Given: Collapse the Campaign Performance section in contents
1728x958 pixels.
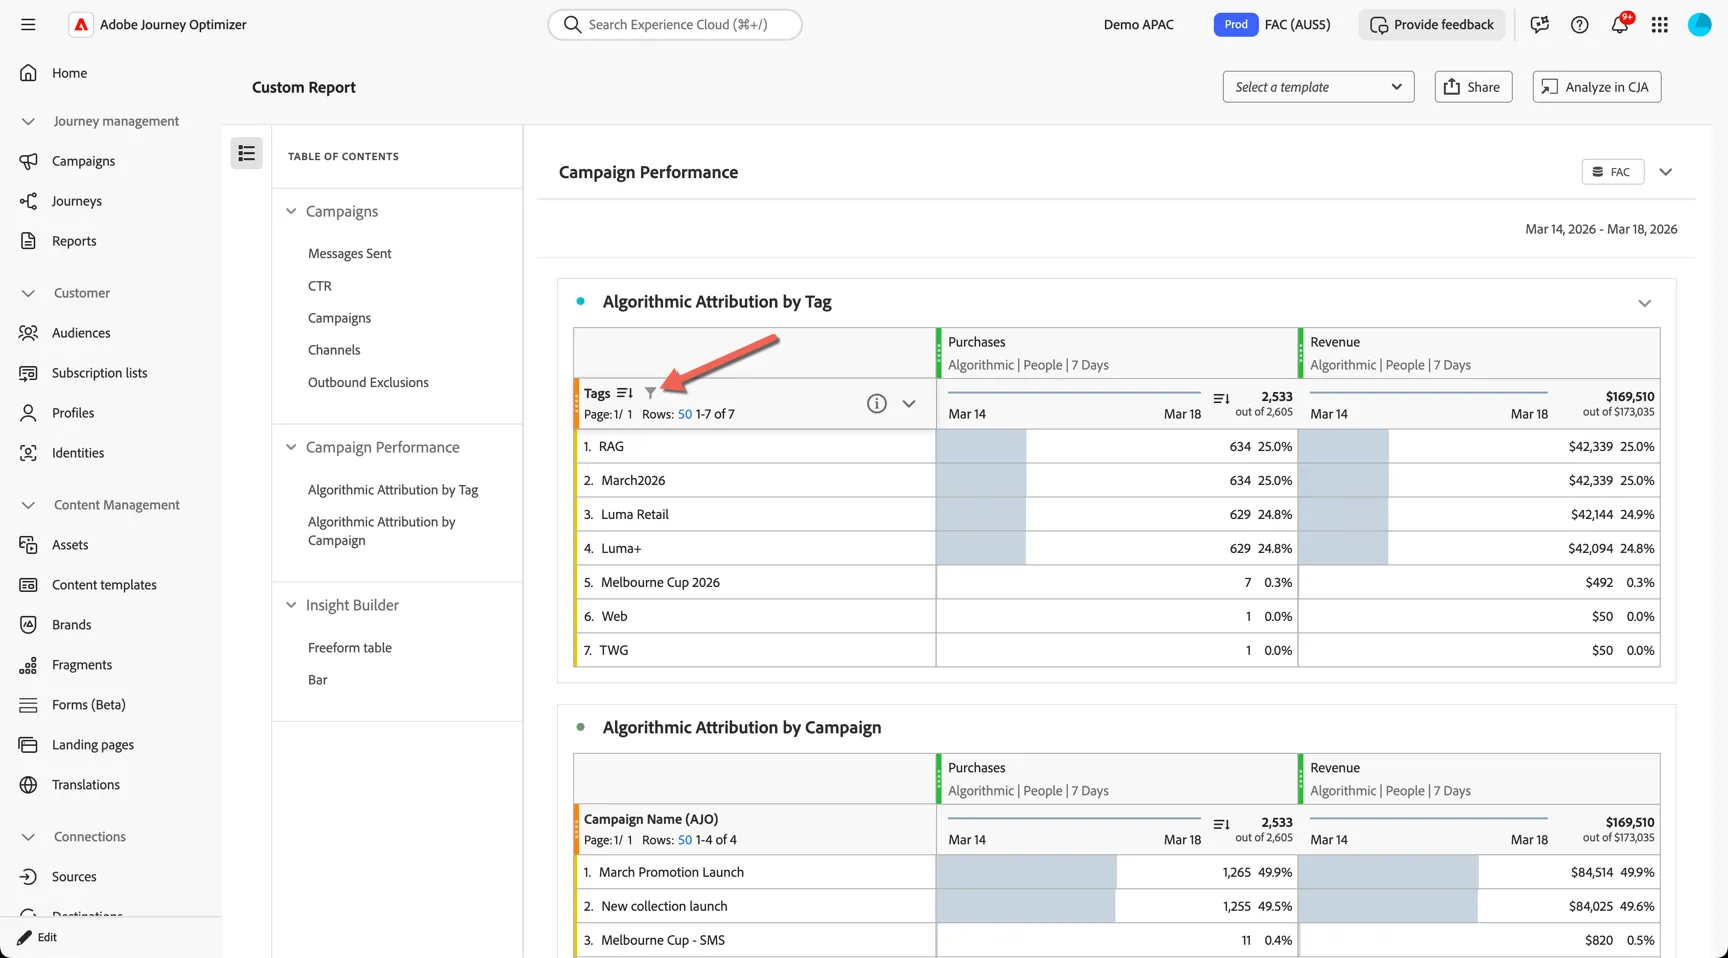Looking at the screenshot, I should (291, 447).
